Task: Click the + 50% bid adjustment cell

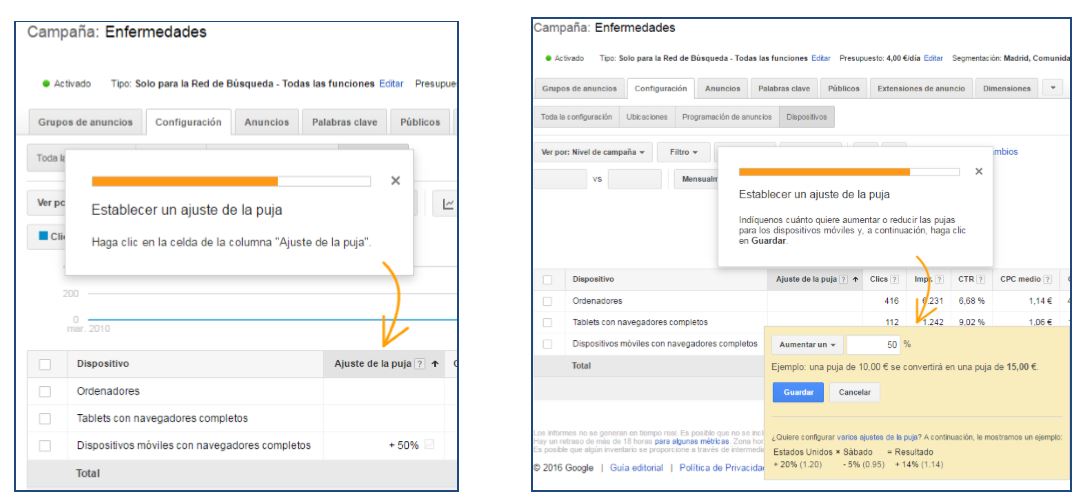Action: coord(384,446)
